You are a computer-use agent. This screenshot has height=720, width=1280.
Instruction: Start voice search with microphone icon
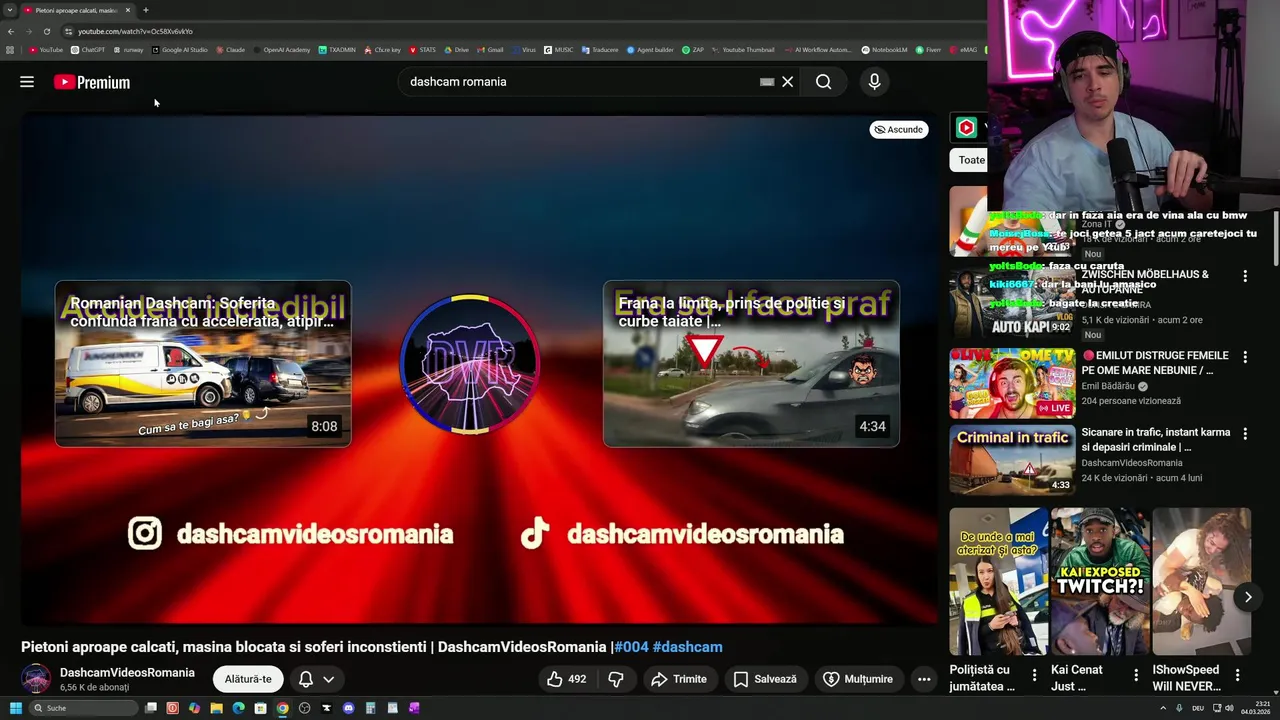(x=874, y=82)
